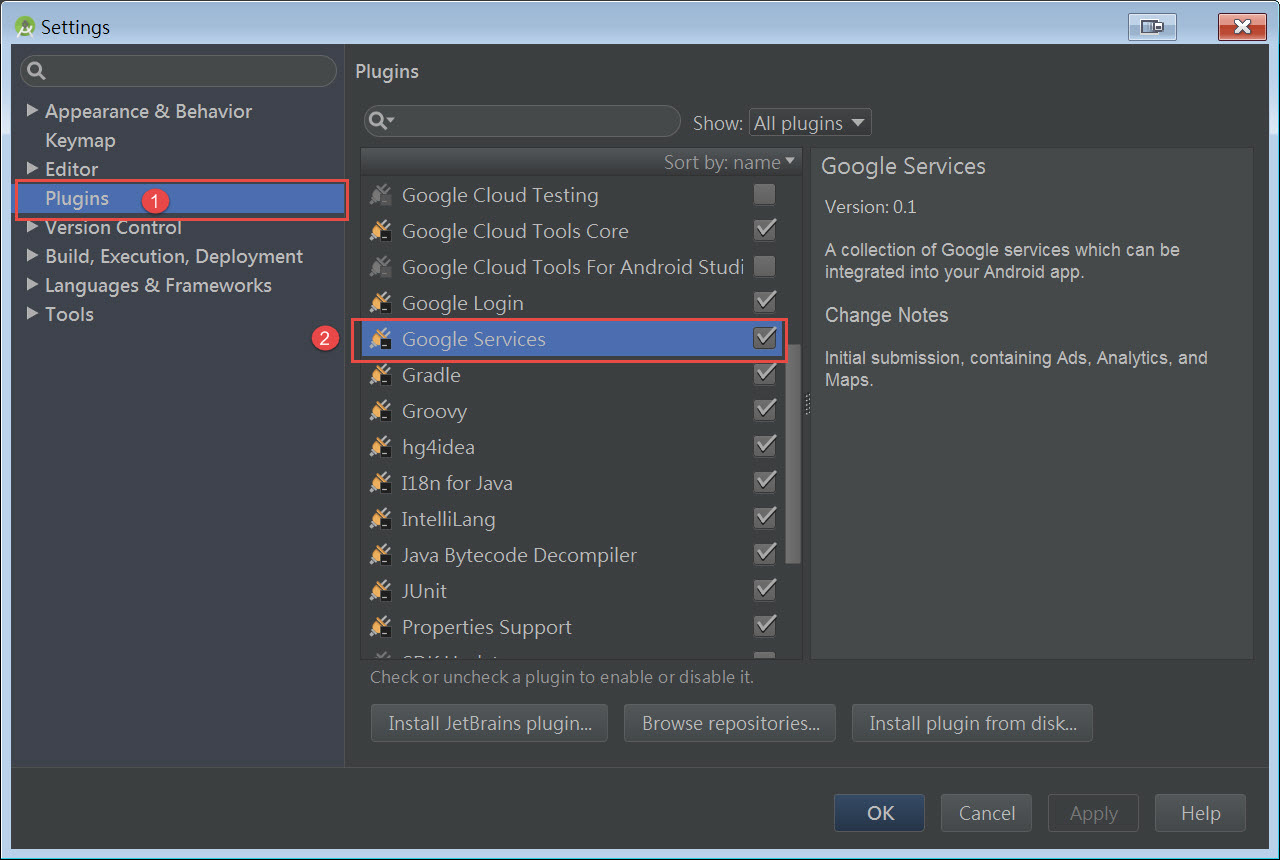The height and width of the screenshot is (860, 1280).
Task: Open the Sort by name dropdown
Action: (729, 162)
